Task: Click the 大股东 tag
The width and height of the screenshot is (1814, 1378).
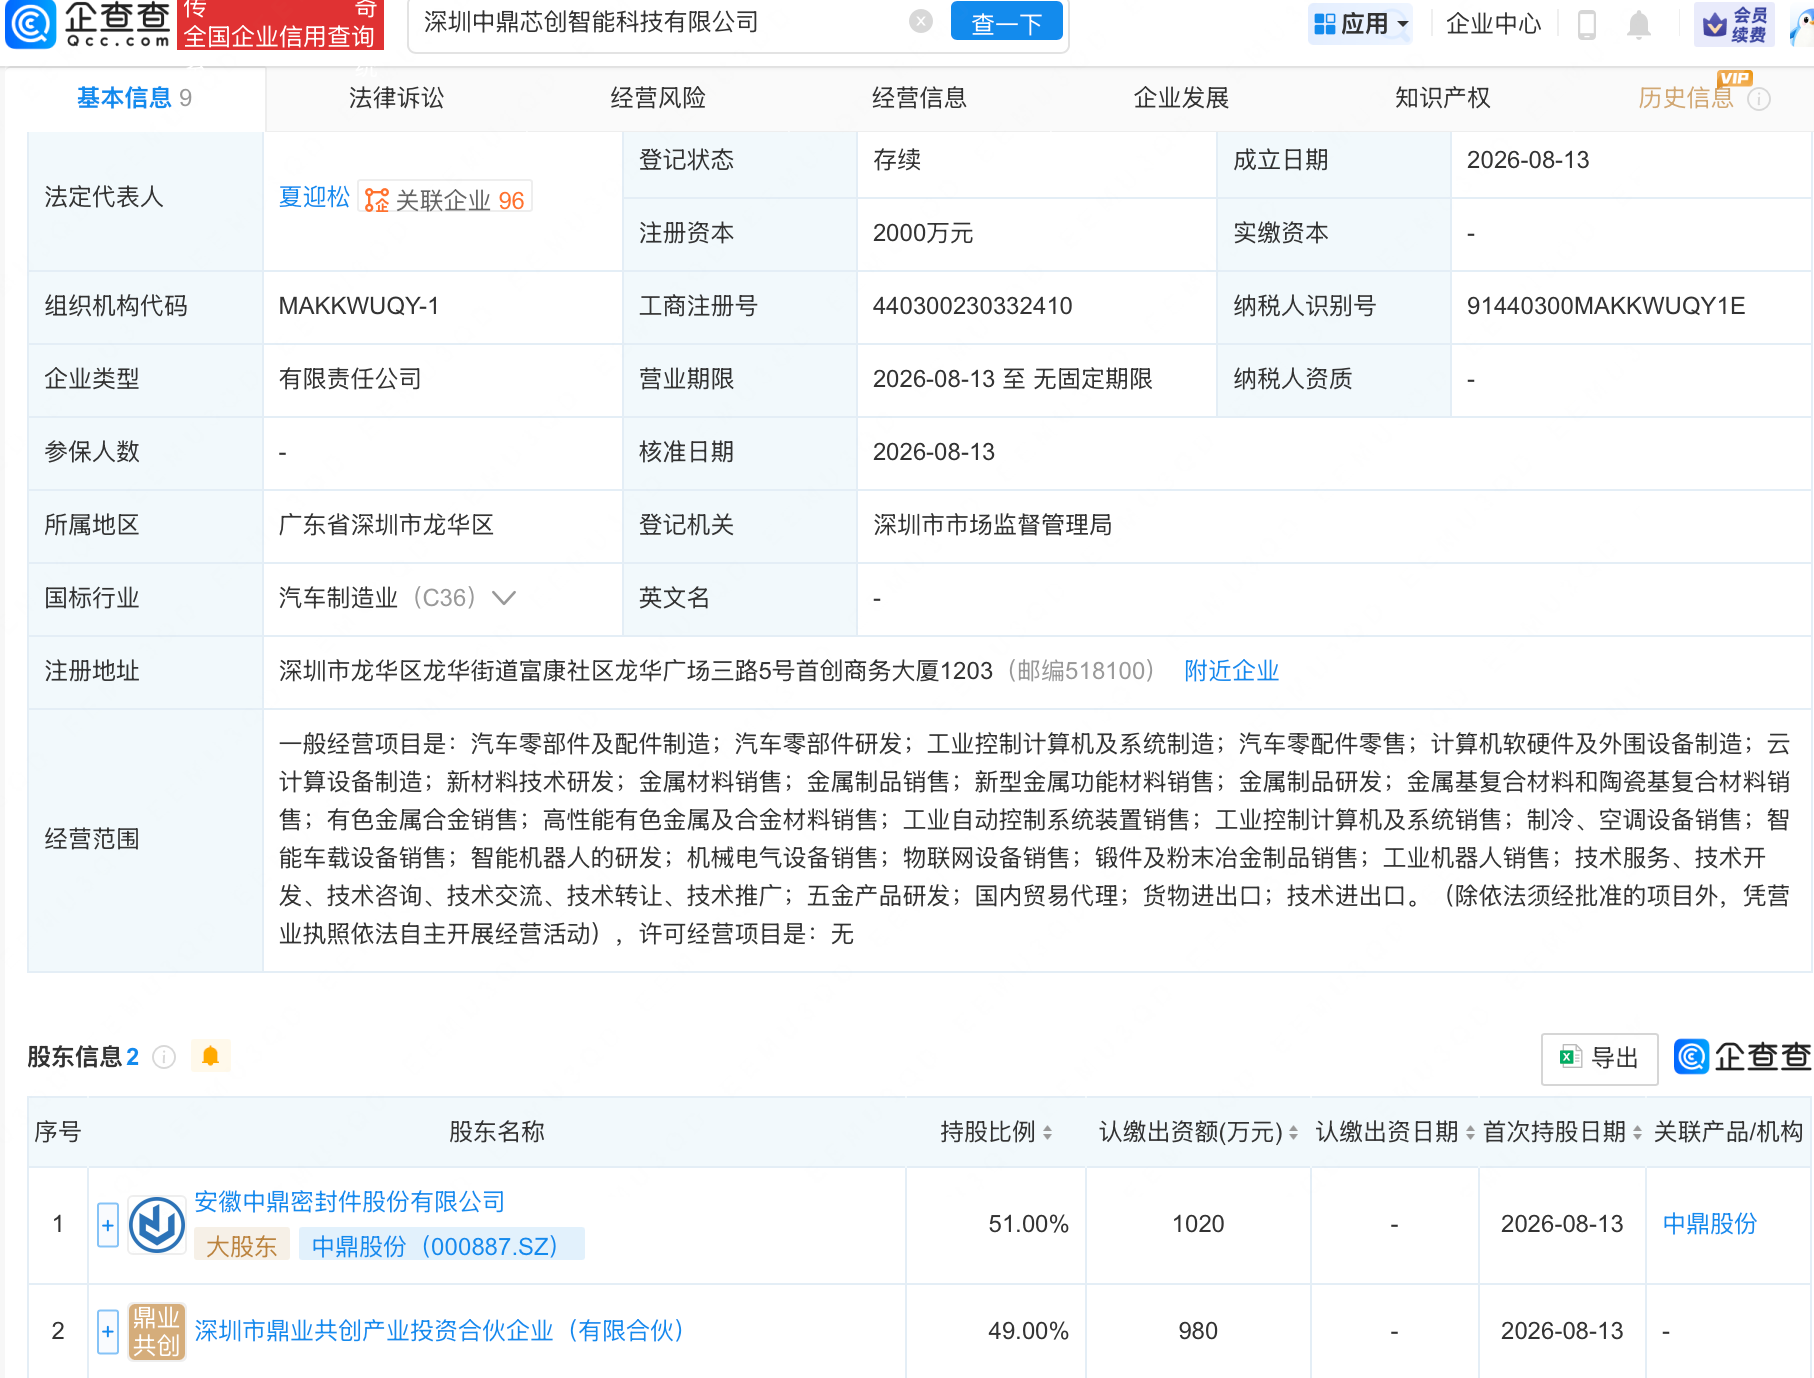Action: tap(241, 1246)
